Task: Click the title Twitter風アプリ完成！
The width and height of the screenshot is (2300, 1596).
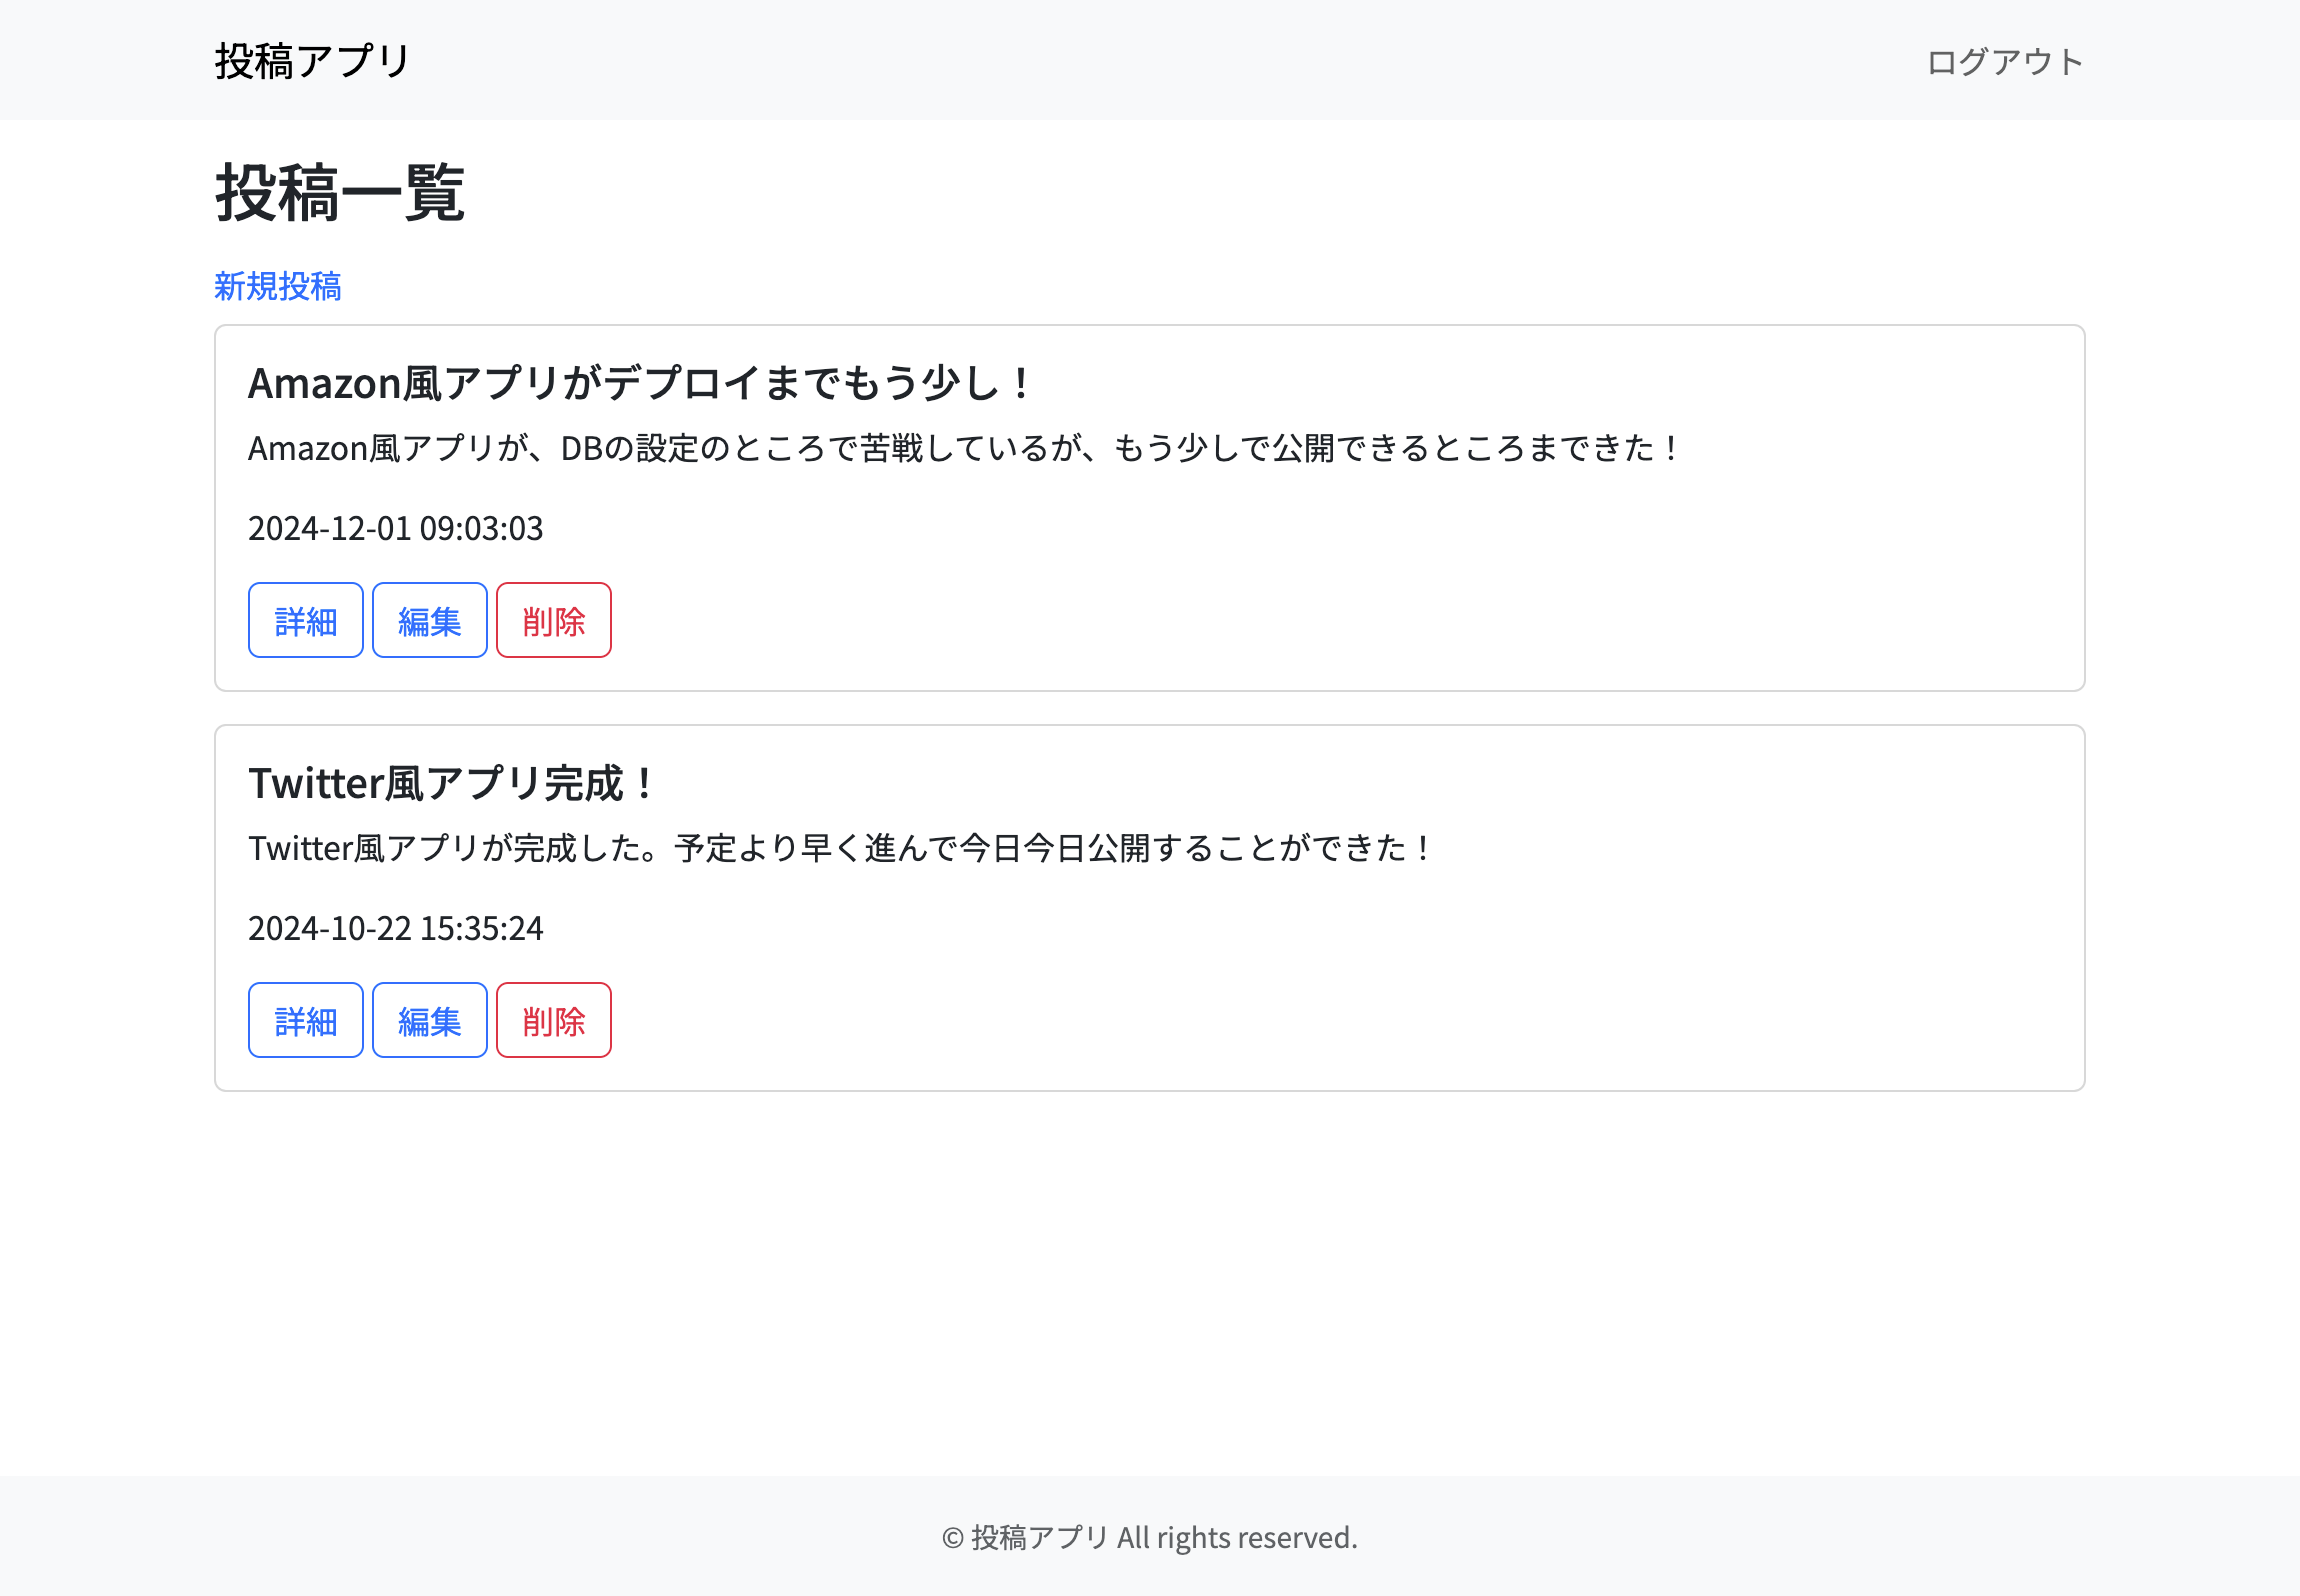Action: pyautogui.click(x=452, y=784)
